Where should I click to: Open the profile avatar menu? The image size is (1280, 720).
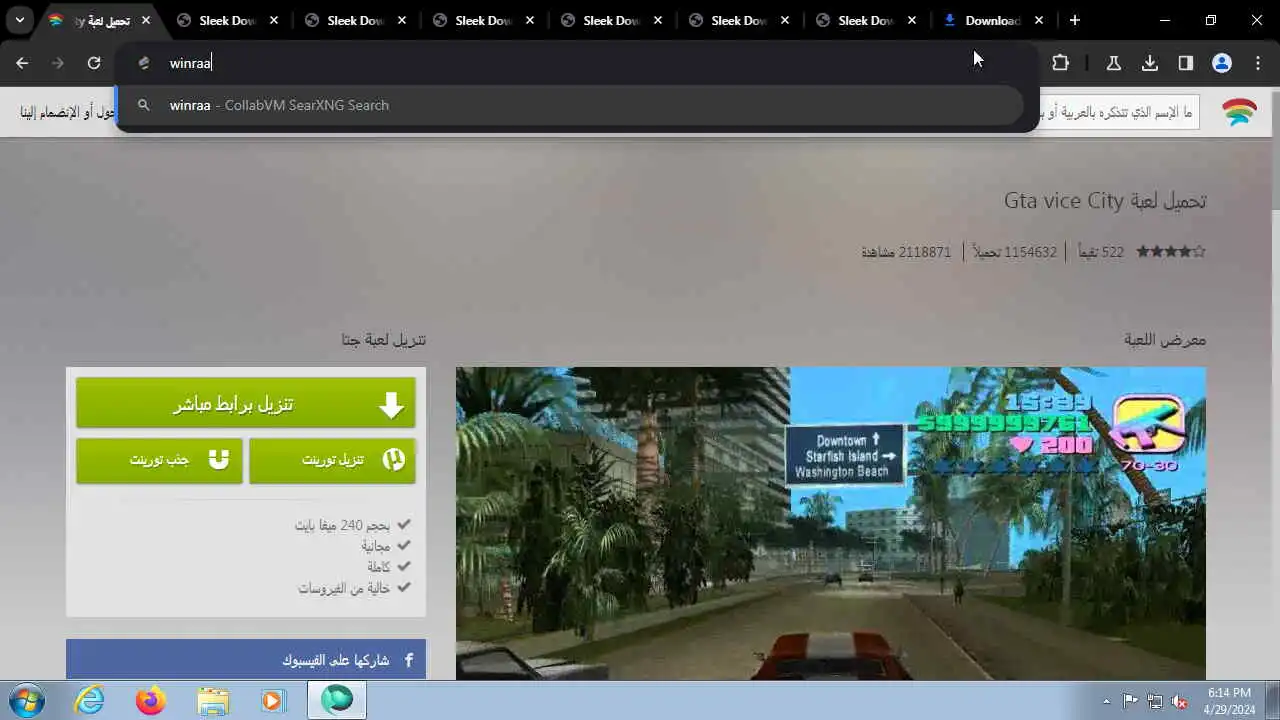click(x=1222, y=63)
